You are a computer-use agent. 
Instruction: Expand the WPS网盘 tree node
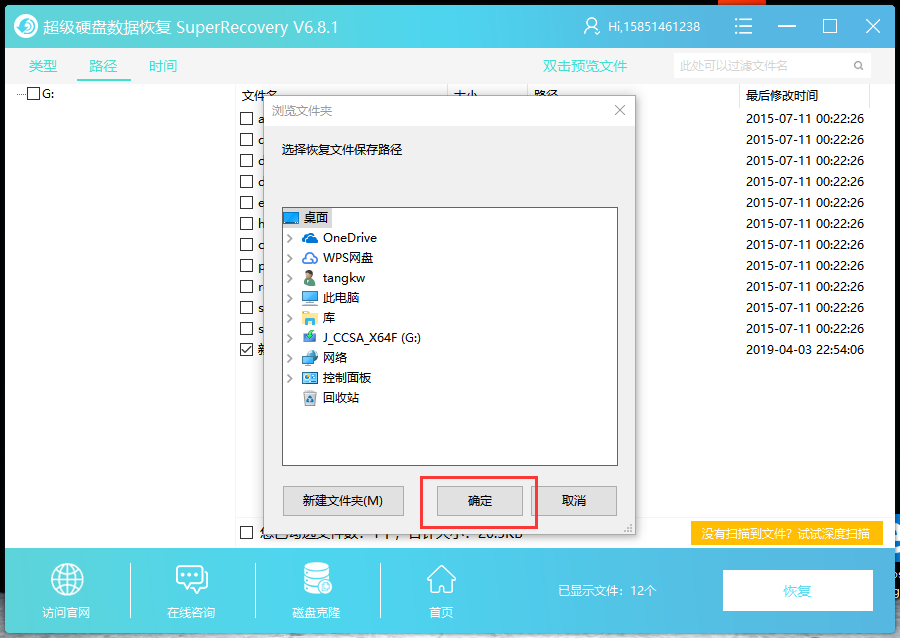click(x=290, y=258)
